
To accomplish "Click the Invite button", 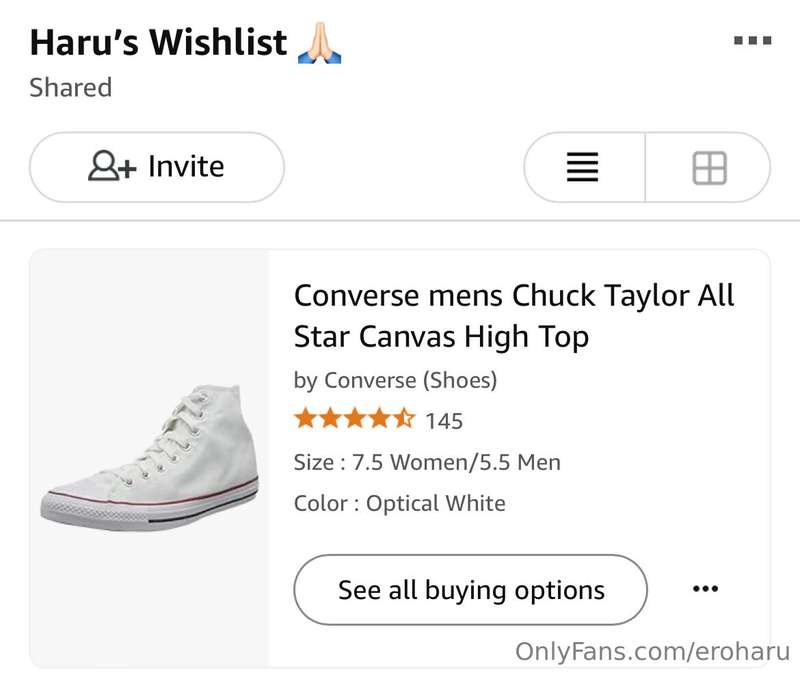I will pyautogui.click(x=157, y=167).
